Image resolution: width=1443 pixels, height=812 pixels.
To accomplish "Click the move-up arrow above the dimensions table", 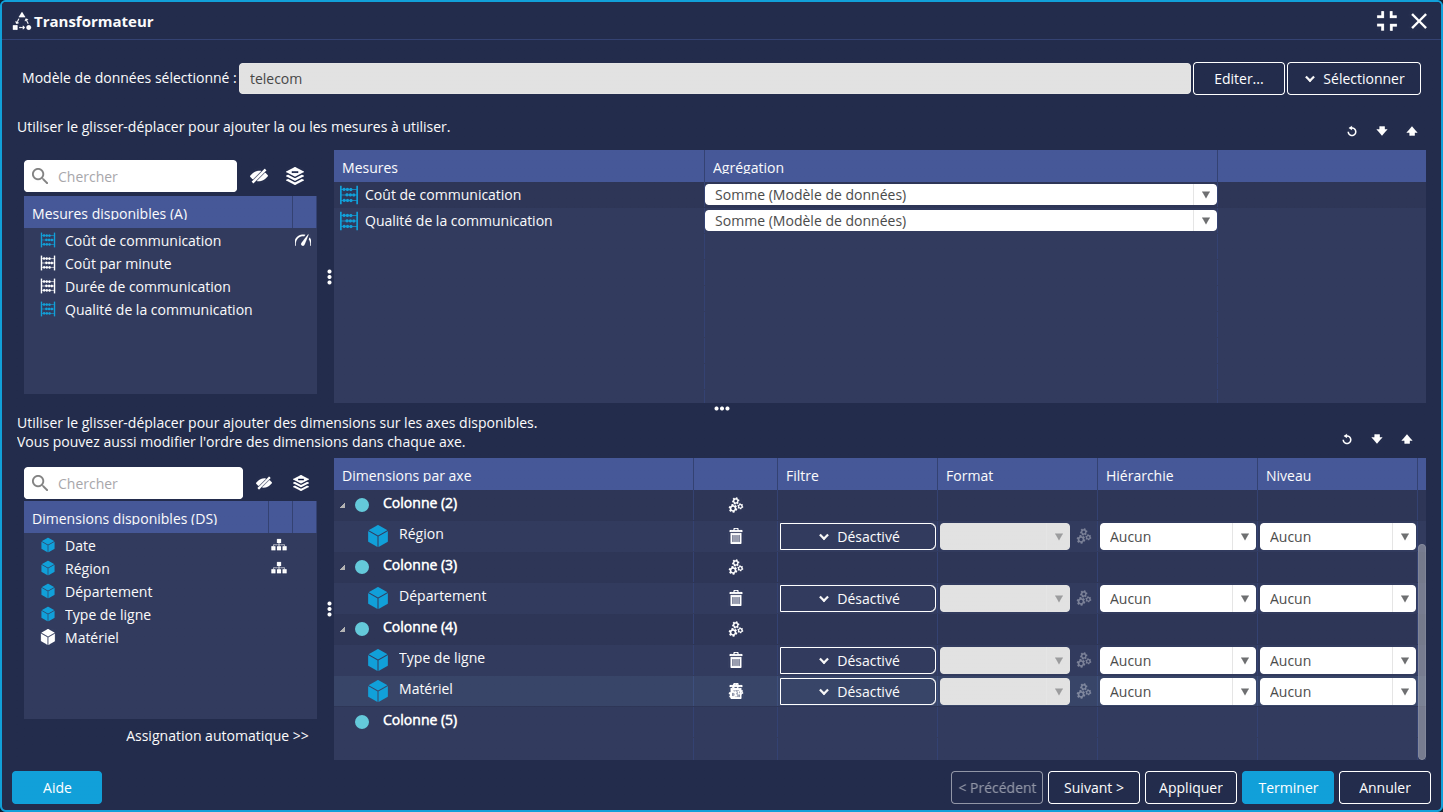I will (x=1407, y=439).
